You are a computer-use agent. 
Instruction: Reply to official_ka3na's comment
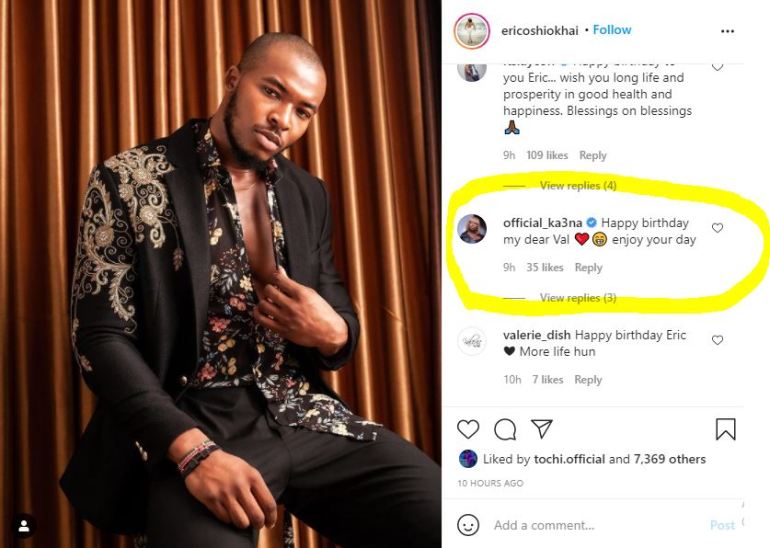click(x=588, y=268)
